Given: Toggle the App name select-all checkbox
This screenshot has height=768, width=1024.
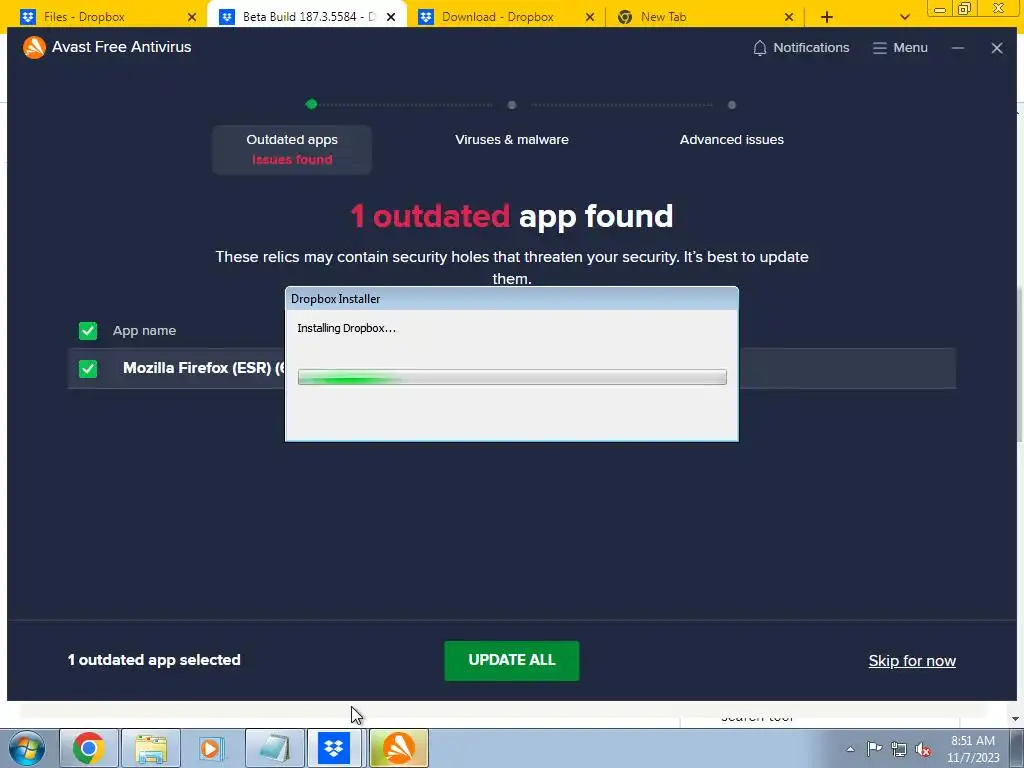Looking at the screenshot, I should tap(88, 330).
